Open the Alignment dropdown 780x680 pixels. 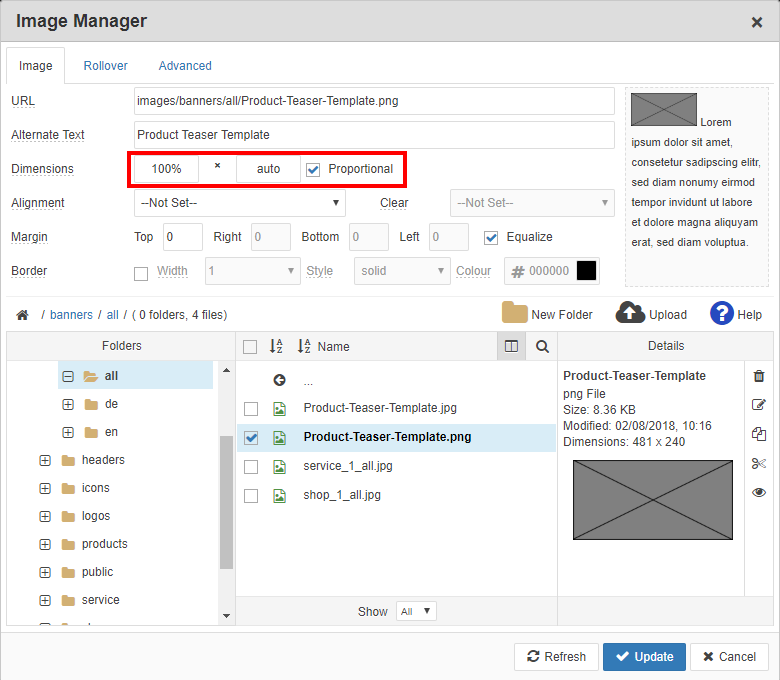point(240,203)
